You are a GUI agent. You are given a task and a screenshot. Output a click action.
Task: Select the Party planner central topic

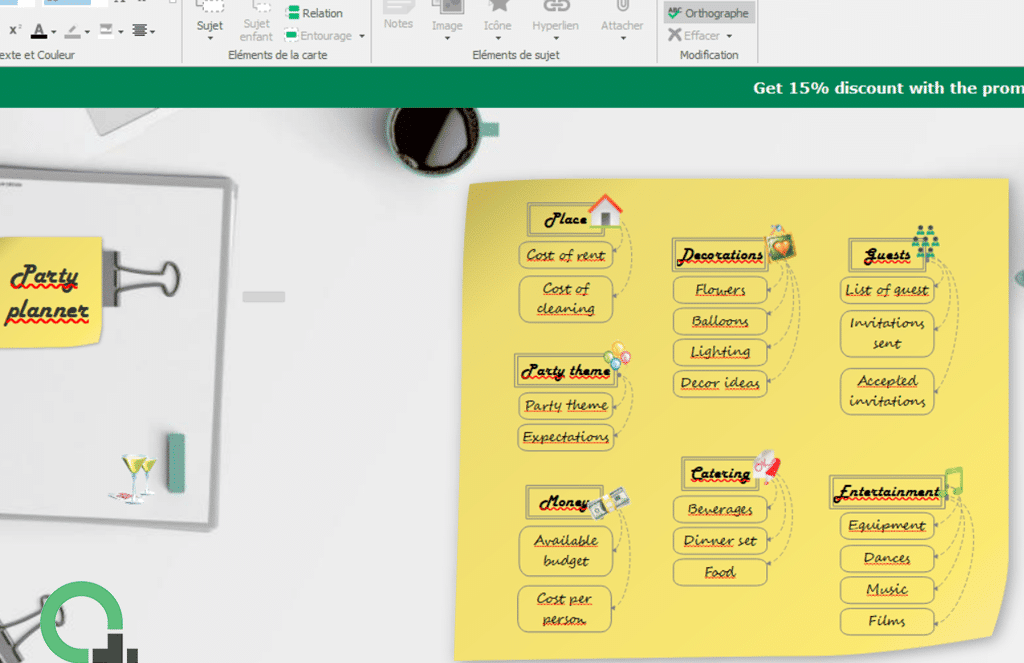click(x=49, y=293)
